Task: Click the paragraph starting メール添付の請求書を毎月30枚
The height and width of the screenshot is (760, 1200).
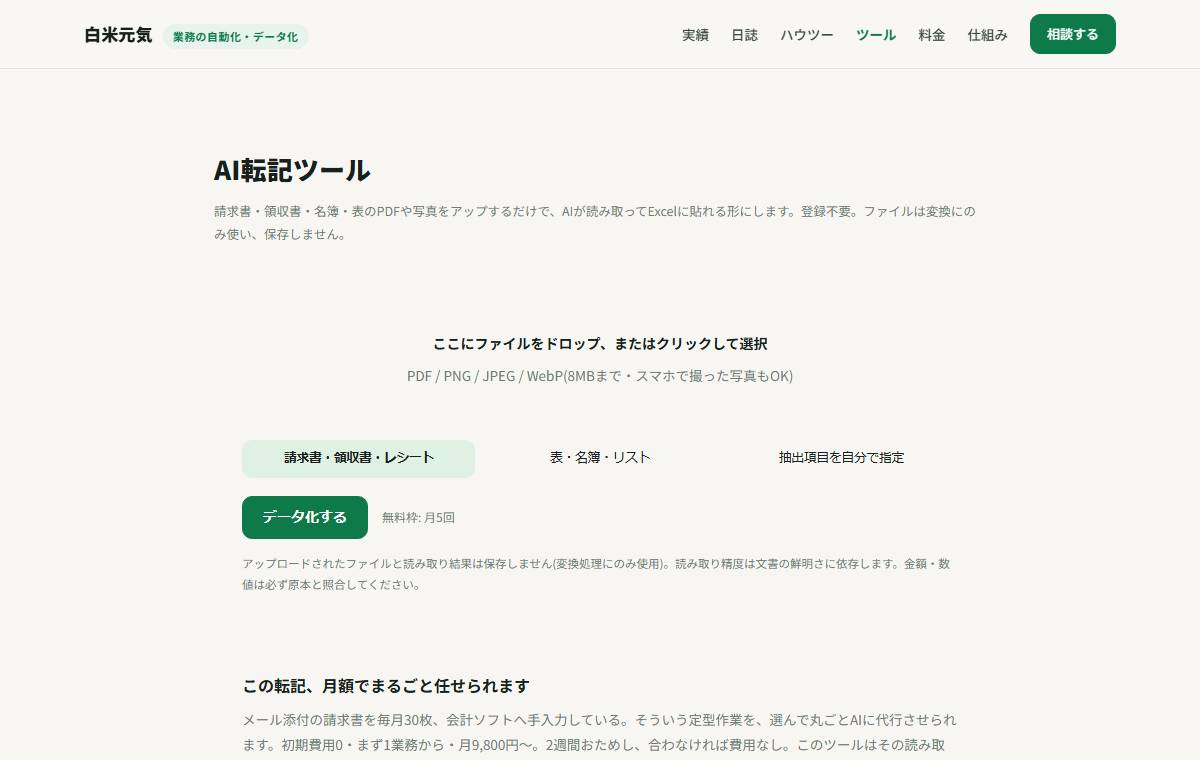Action: (x=599, y=732)
